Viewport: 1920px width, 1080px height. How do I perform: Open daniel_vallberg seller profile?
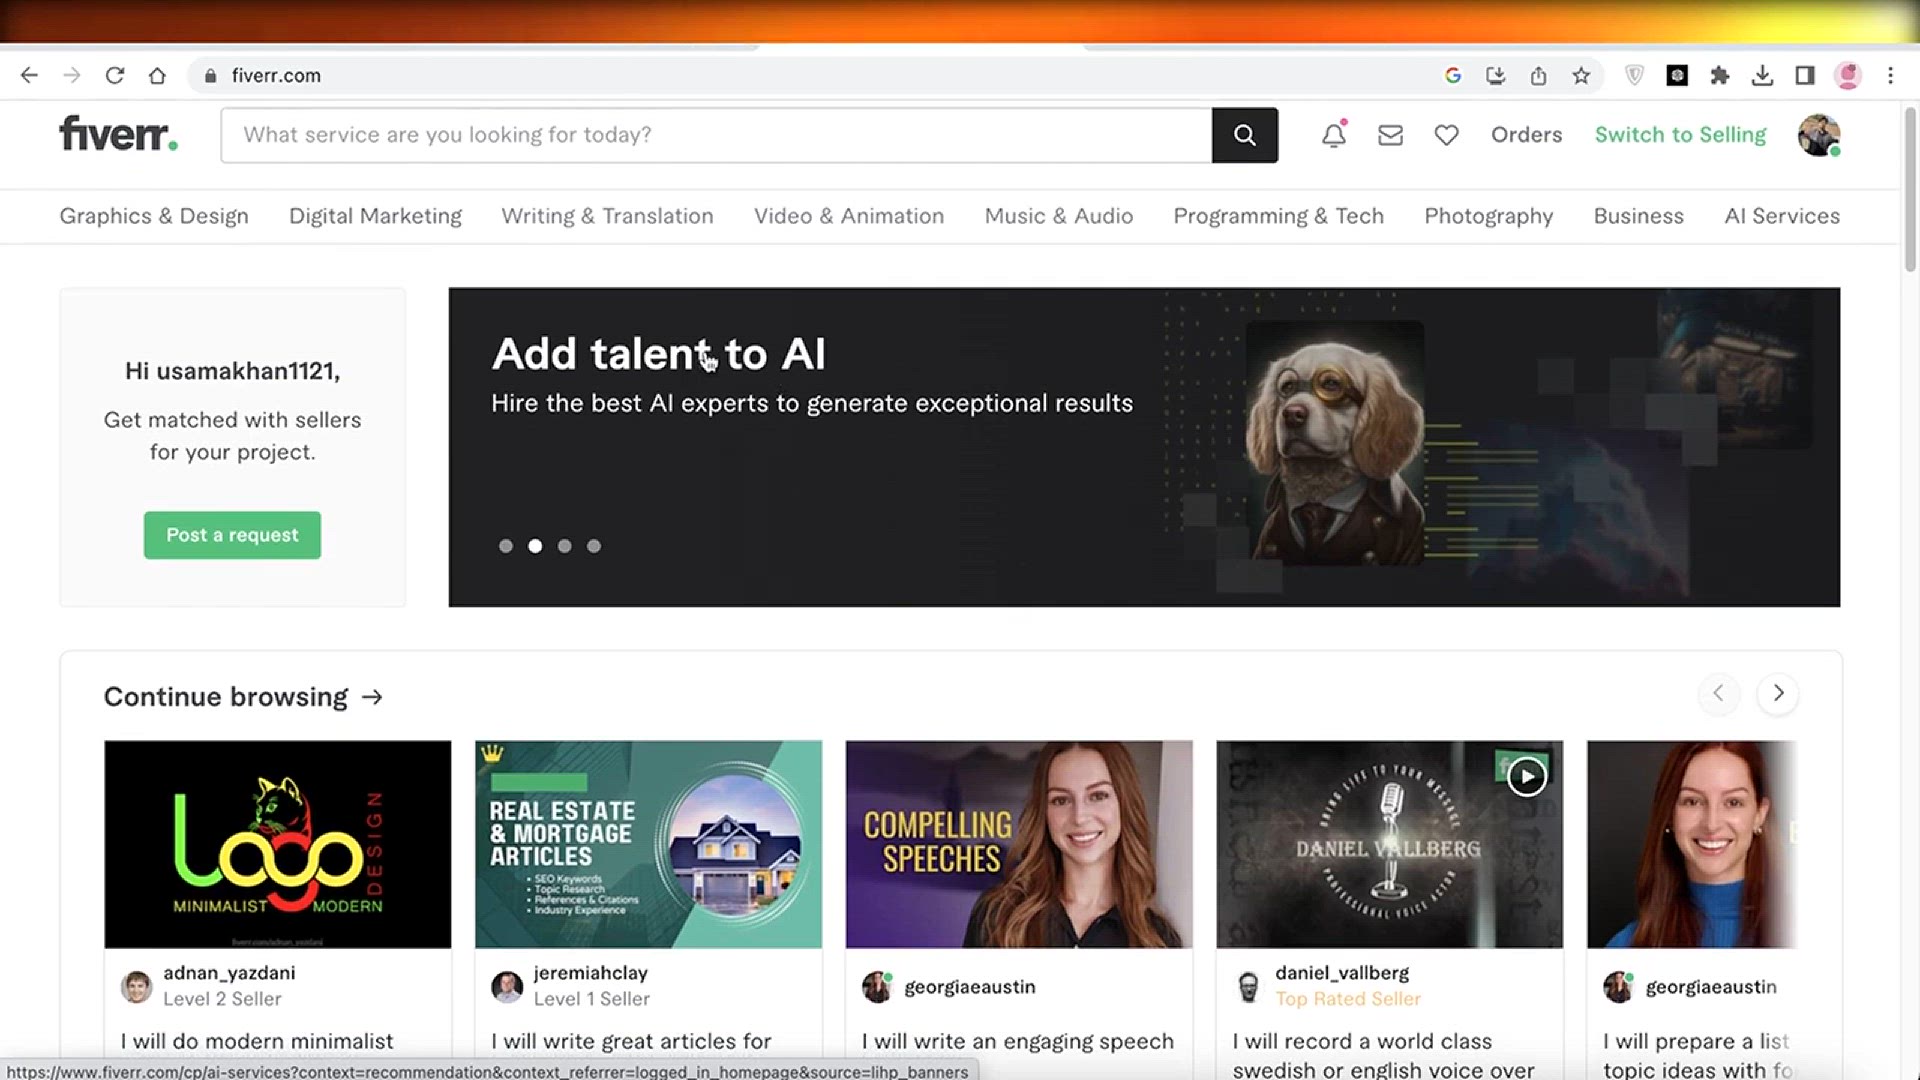pos(1342,973)
